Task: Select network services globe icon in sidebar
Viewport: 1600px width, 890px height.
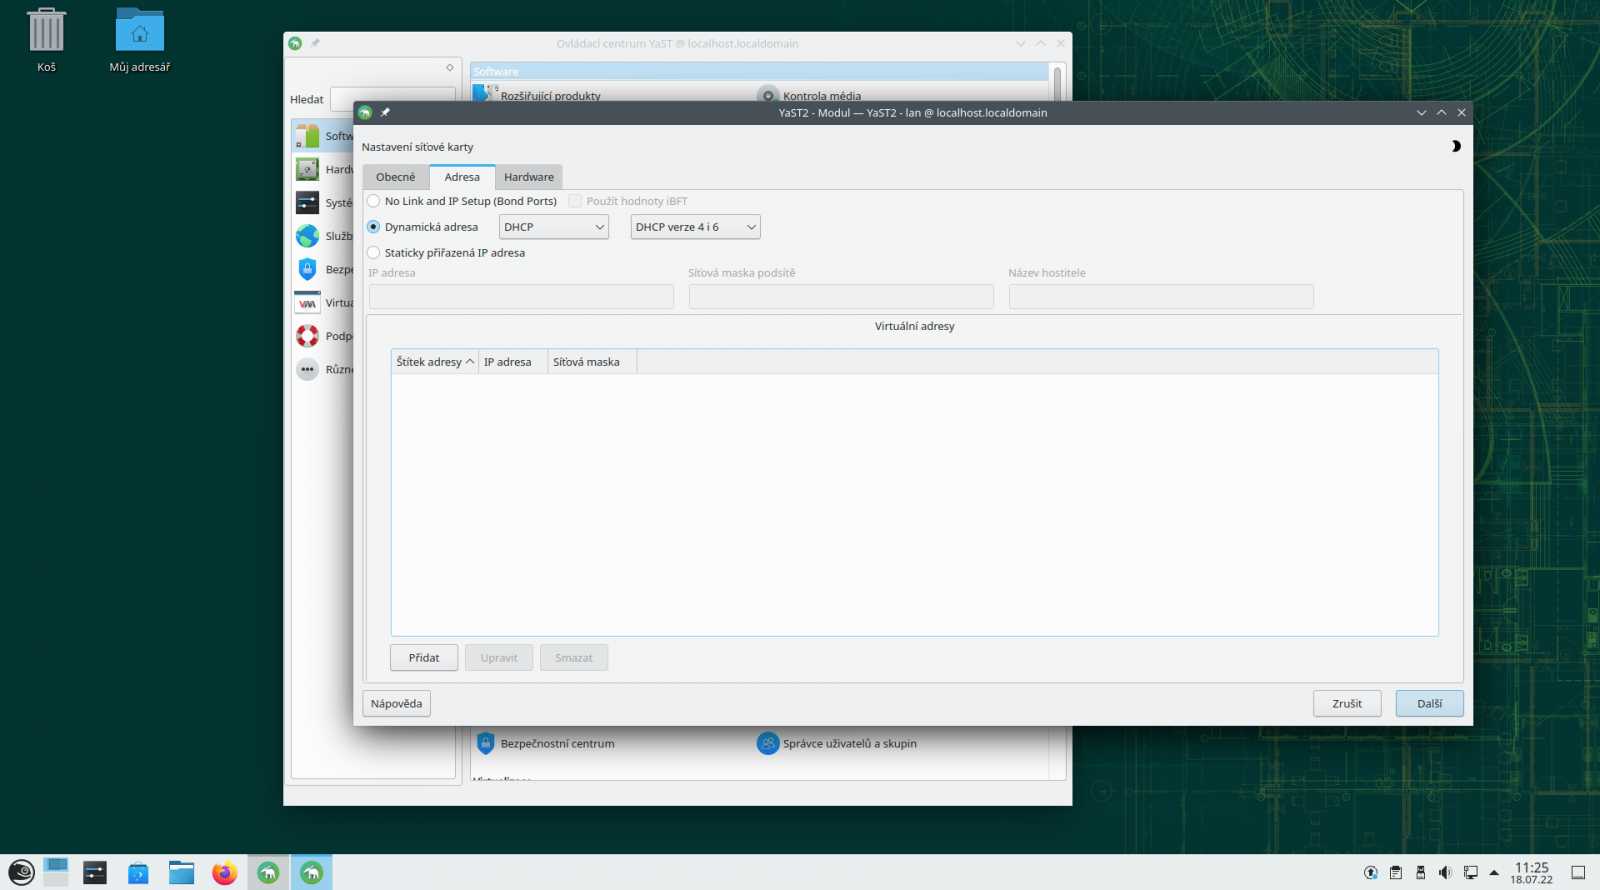Action: pos(307,236)
